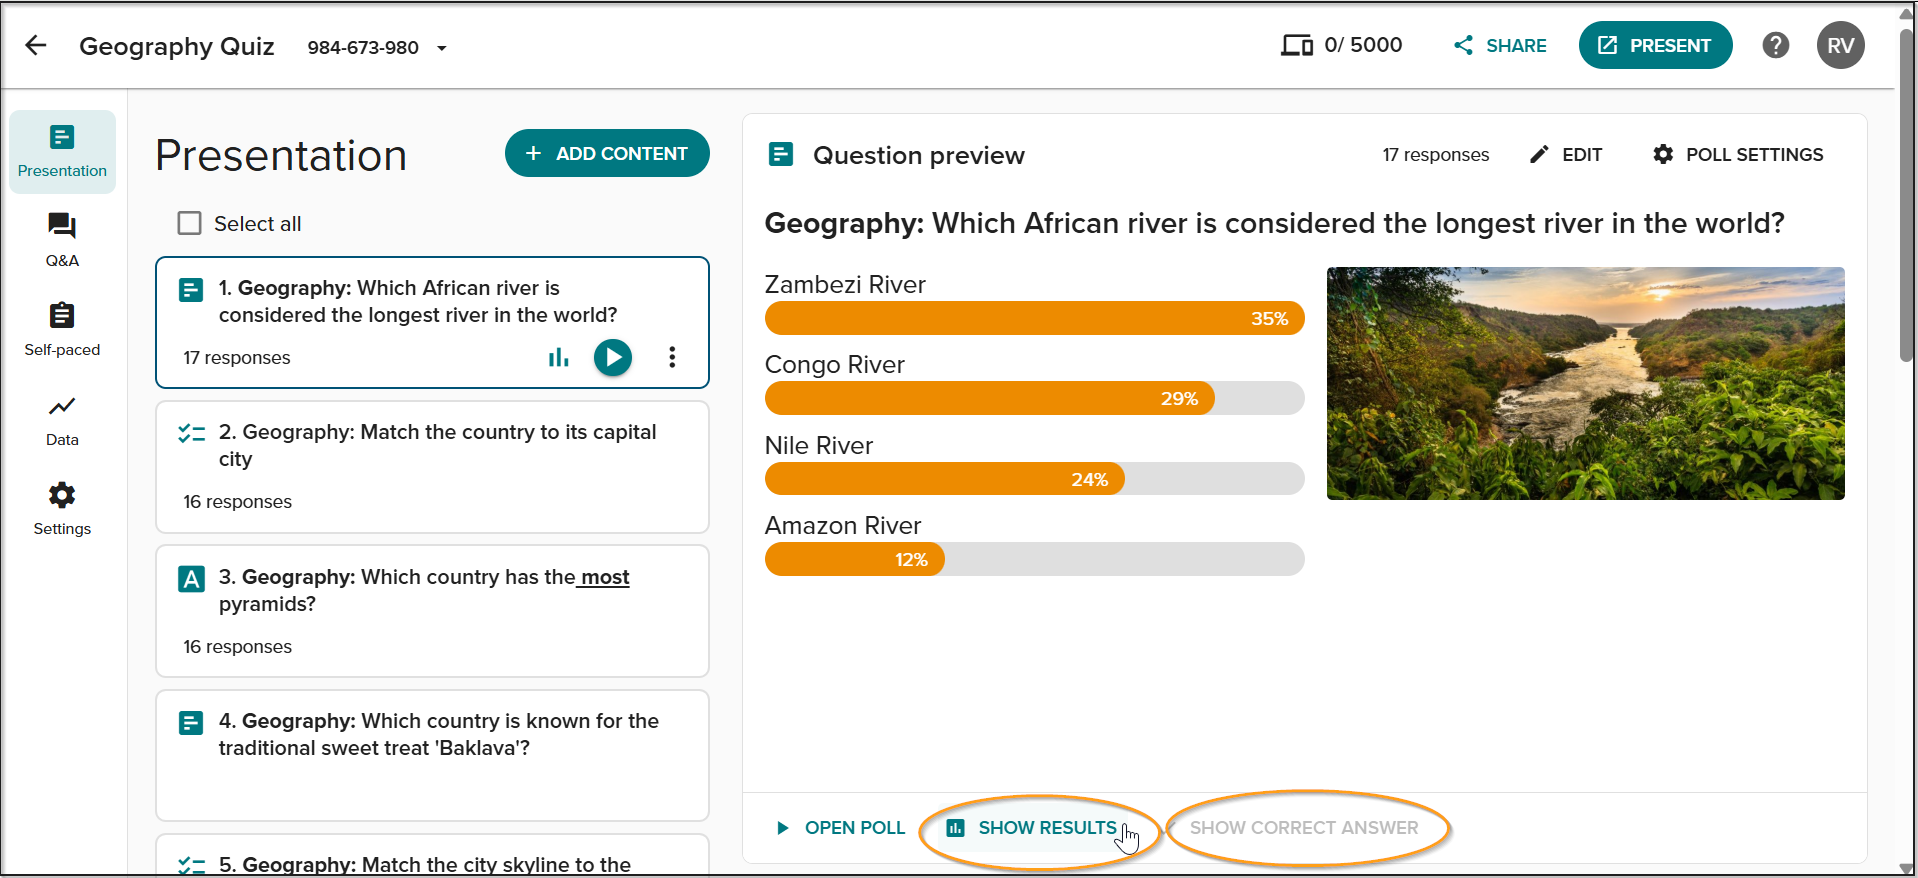Open the Self-paced sidebar section
Screen dimensions: 1918x878
click(x=62, y=330)
